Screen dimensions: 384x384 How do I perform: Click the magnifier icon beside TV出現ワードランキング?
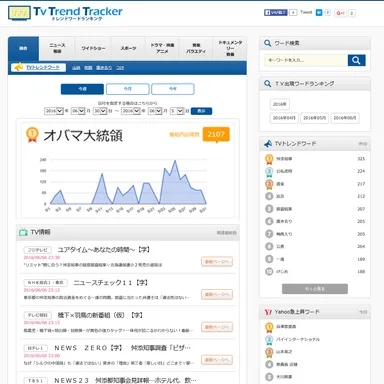(x=267, y=83)
